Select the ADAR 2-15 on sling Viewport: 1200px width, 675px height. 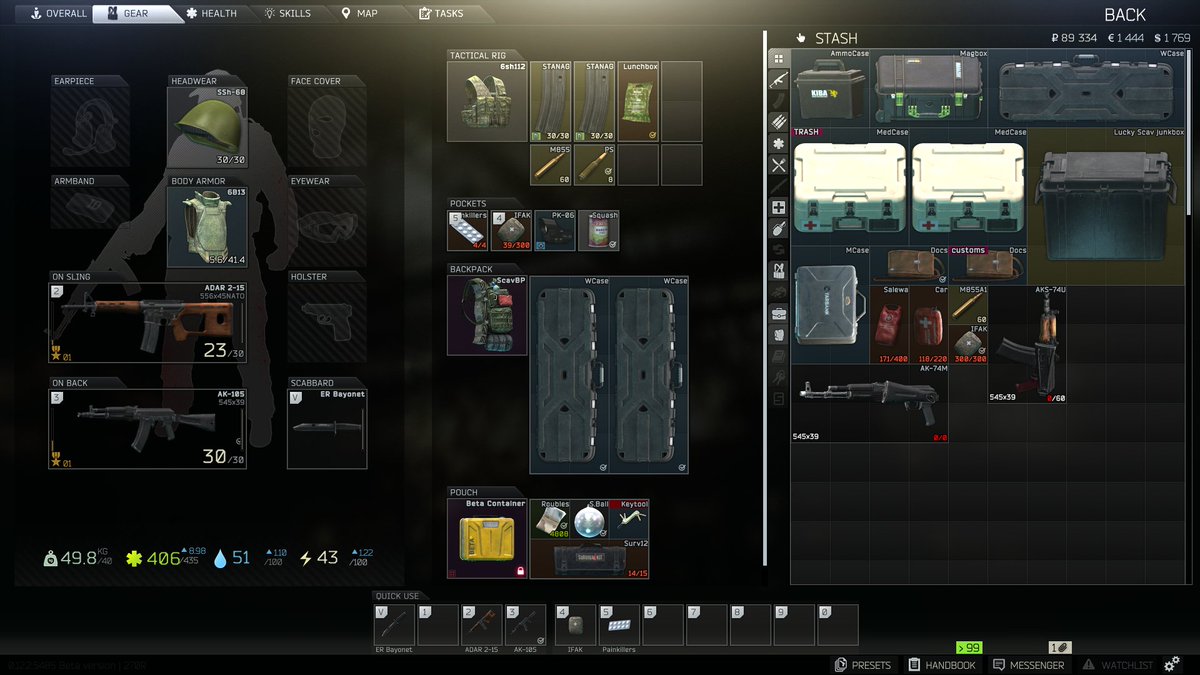coord(147,322)
